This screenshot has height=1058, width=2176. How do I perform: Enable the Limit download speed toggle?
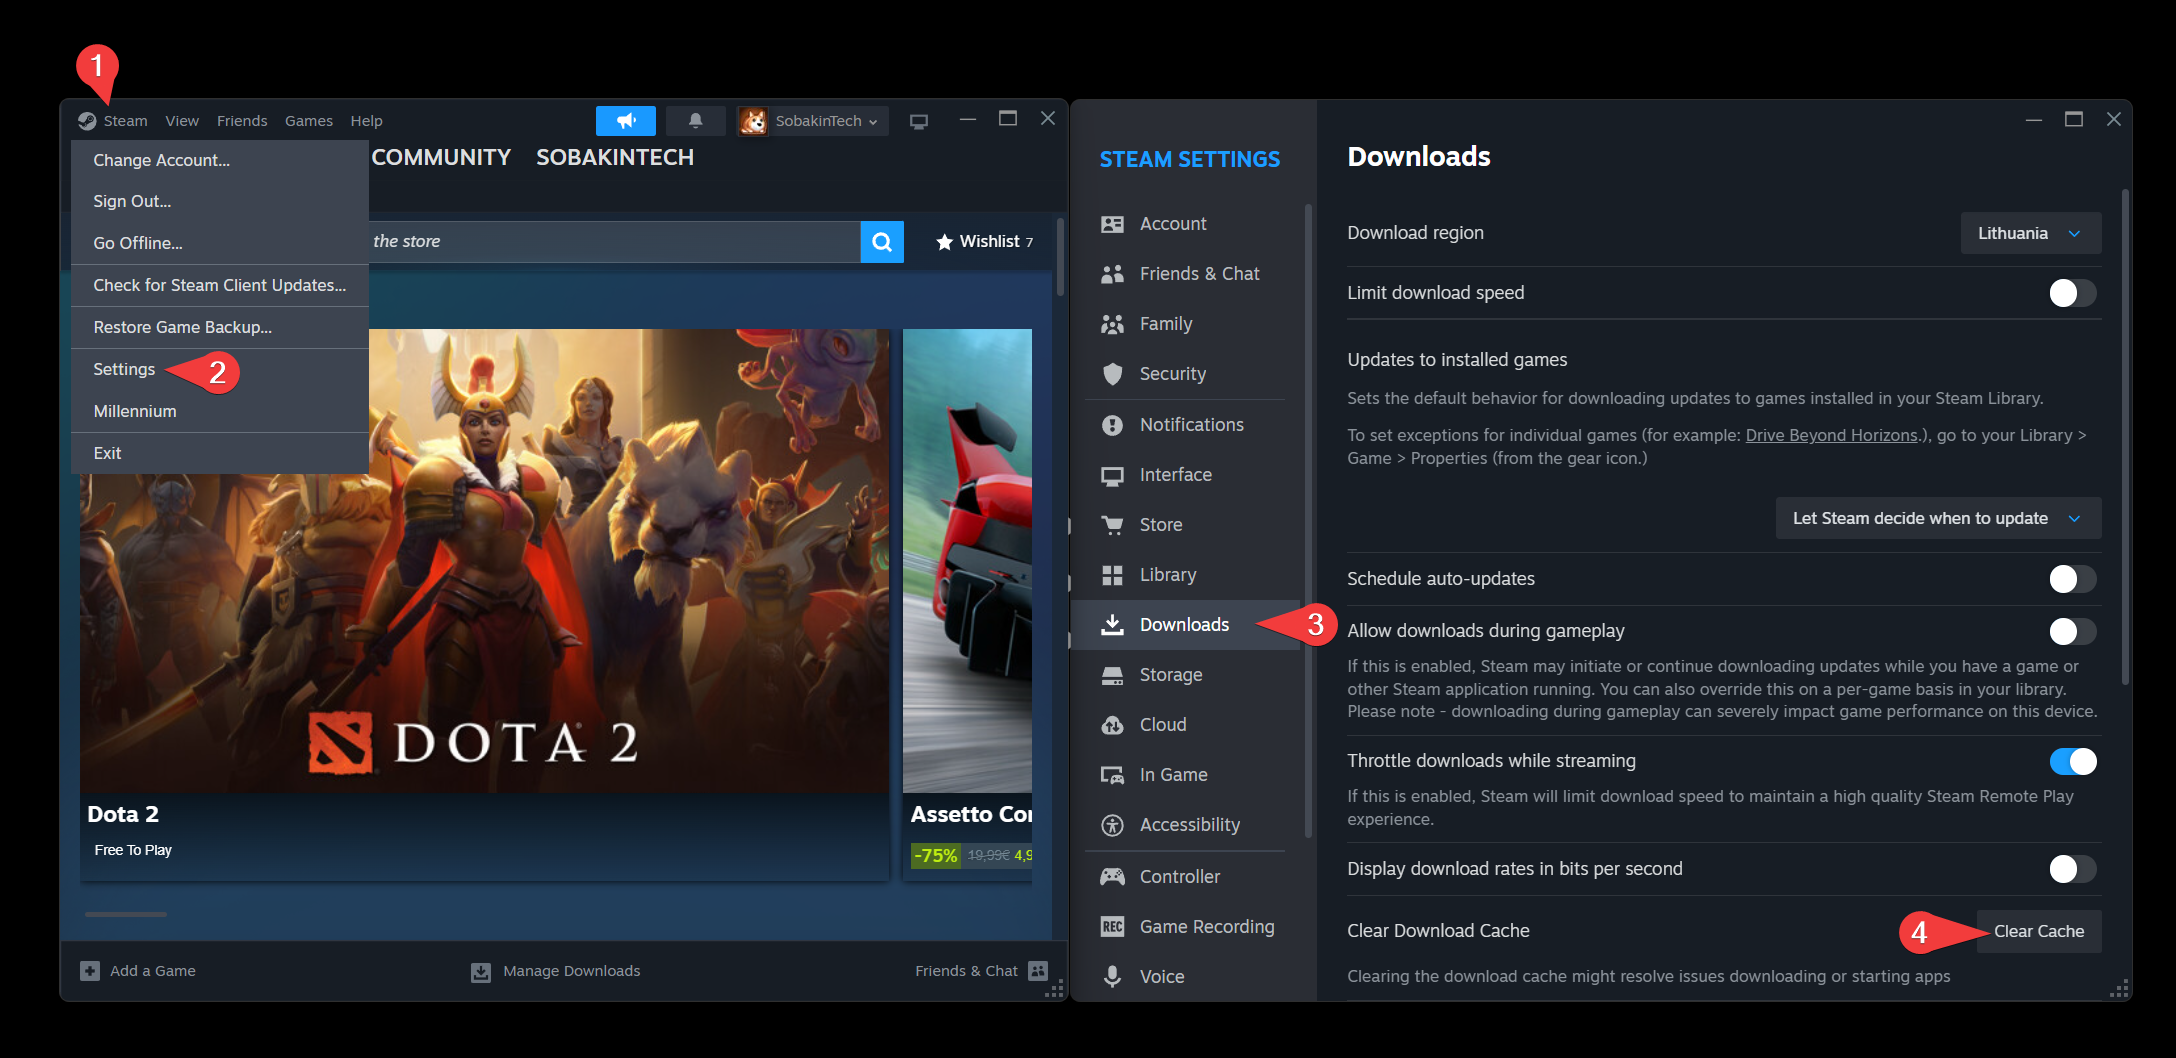[x=2071, y=293]
